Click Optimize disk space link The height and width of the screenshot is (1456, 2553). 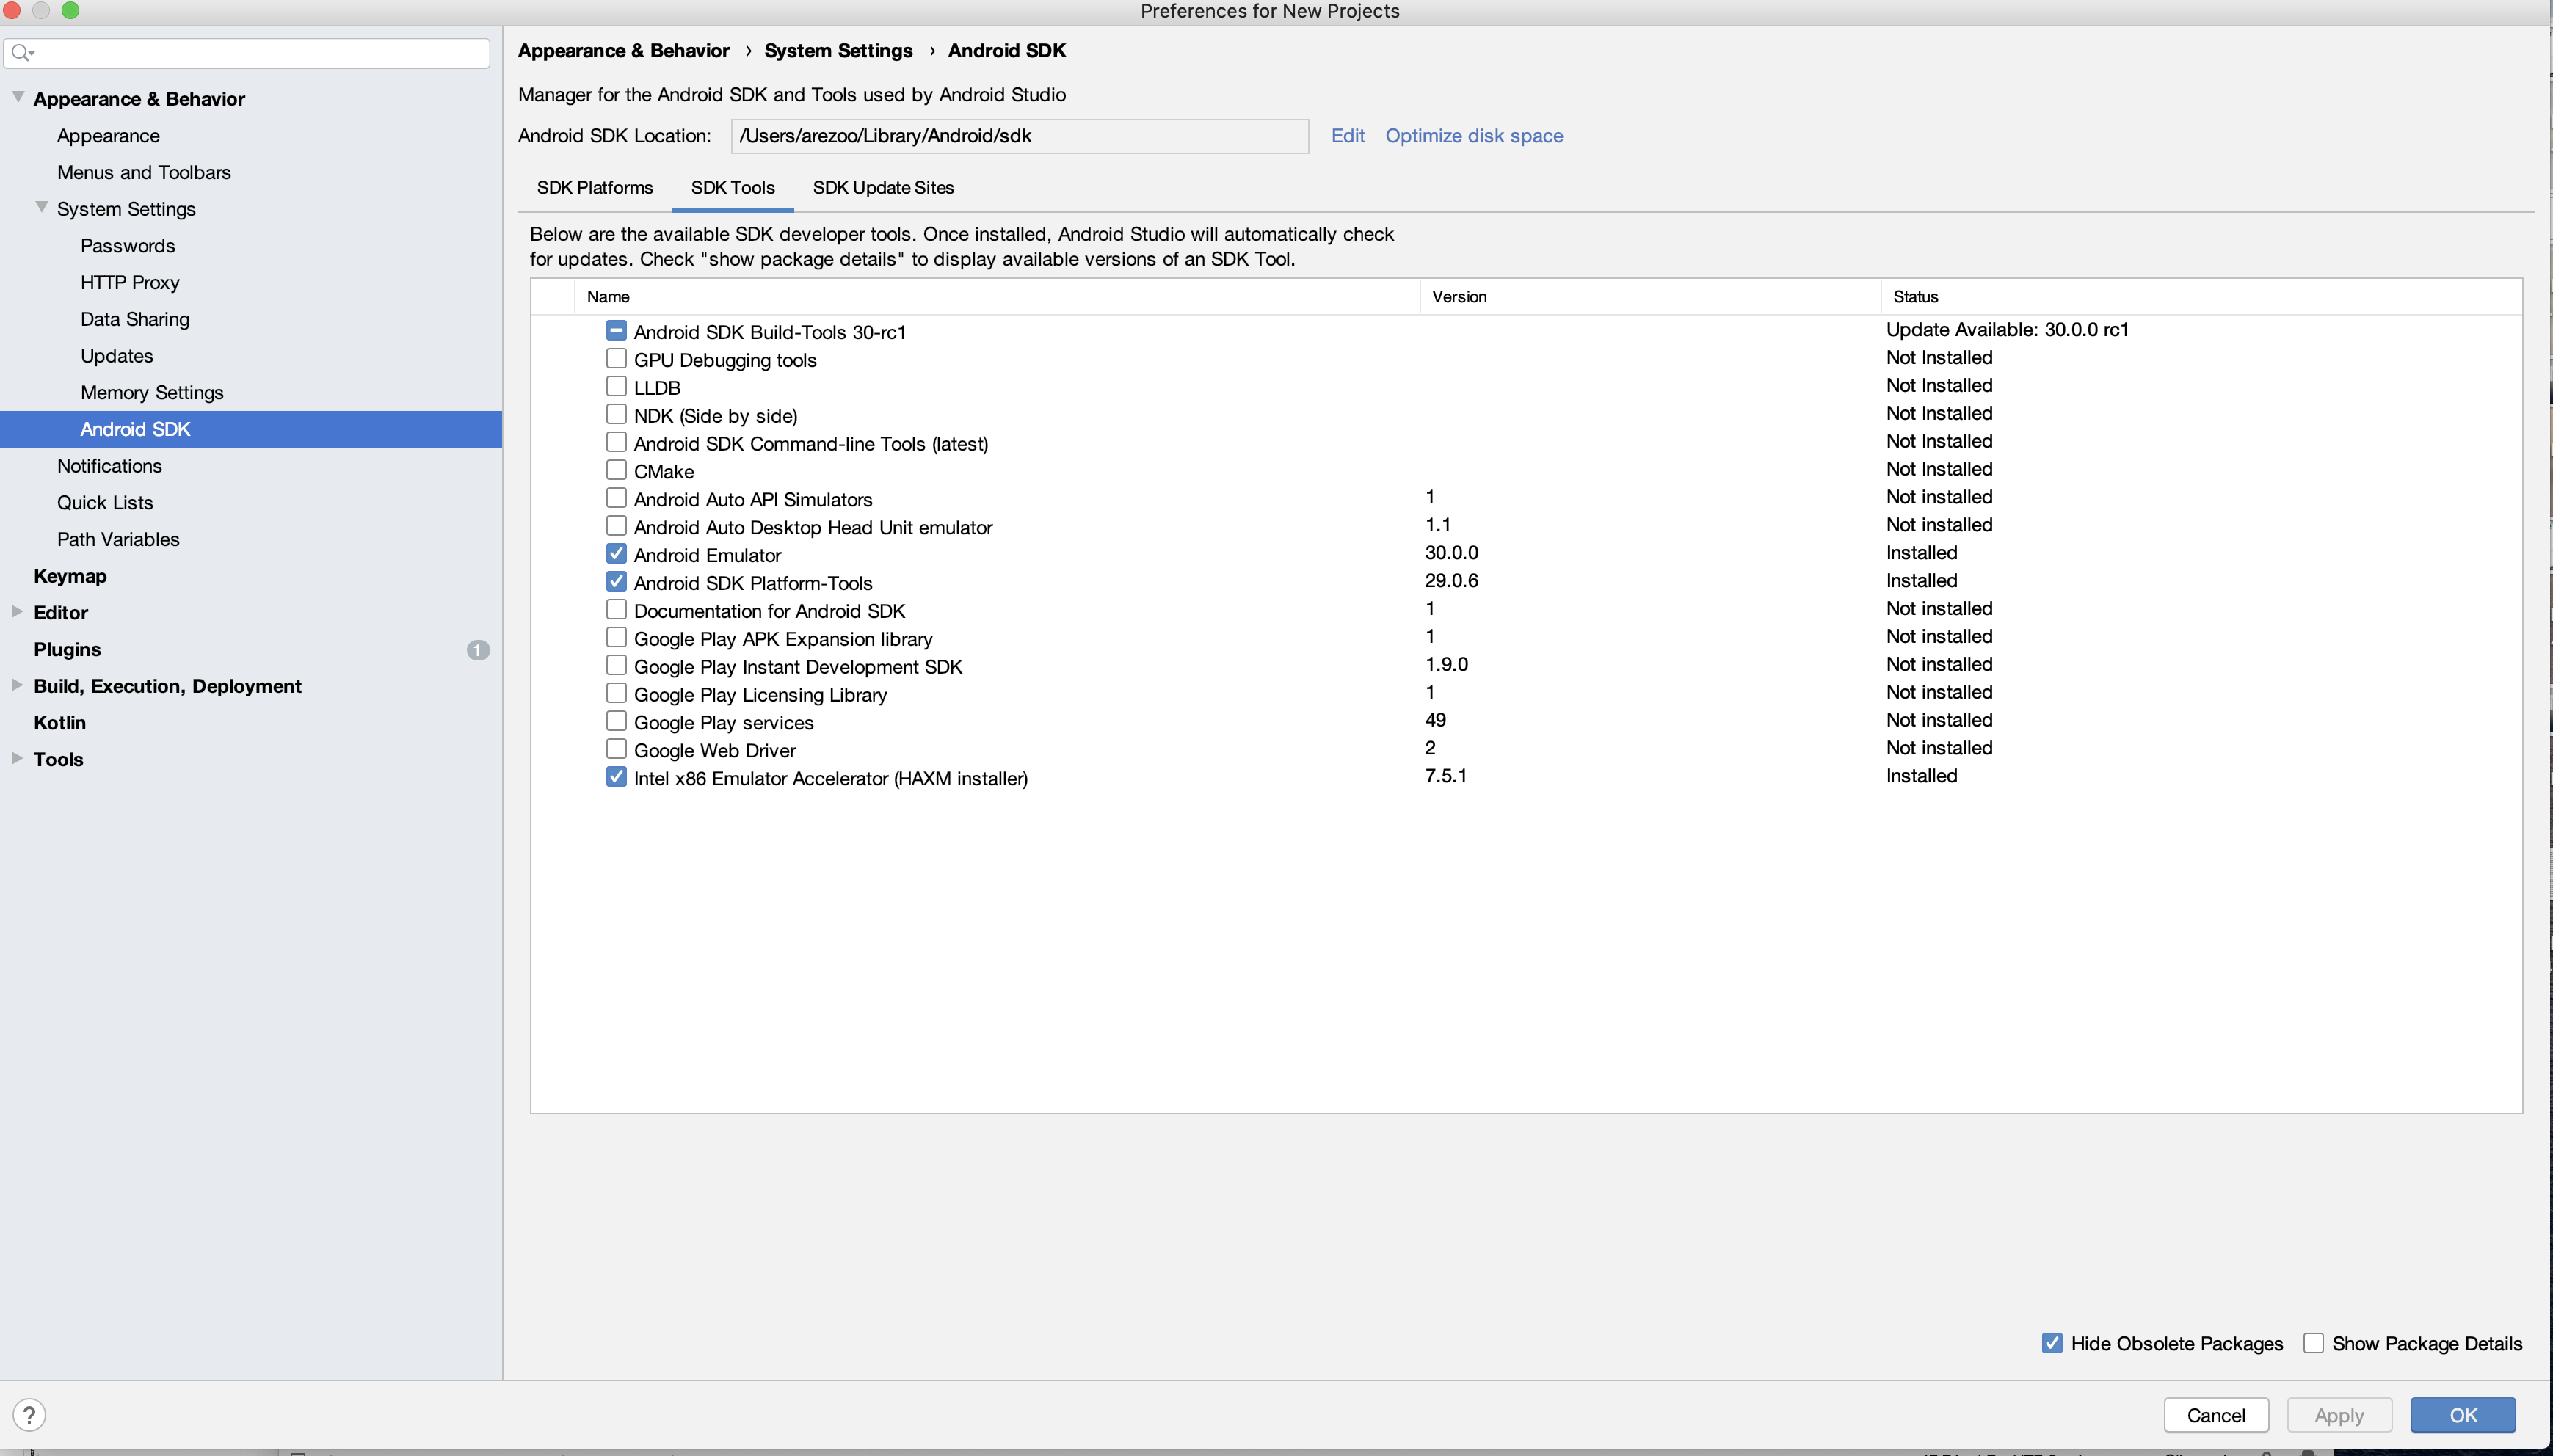[x=1473, y=135]
